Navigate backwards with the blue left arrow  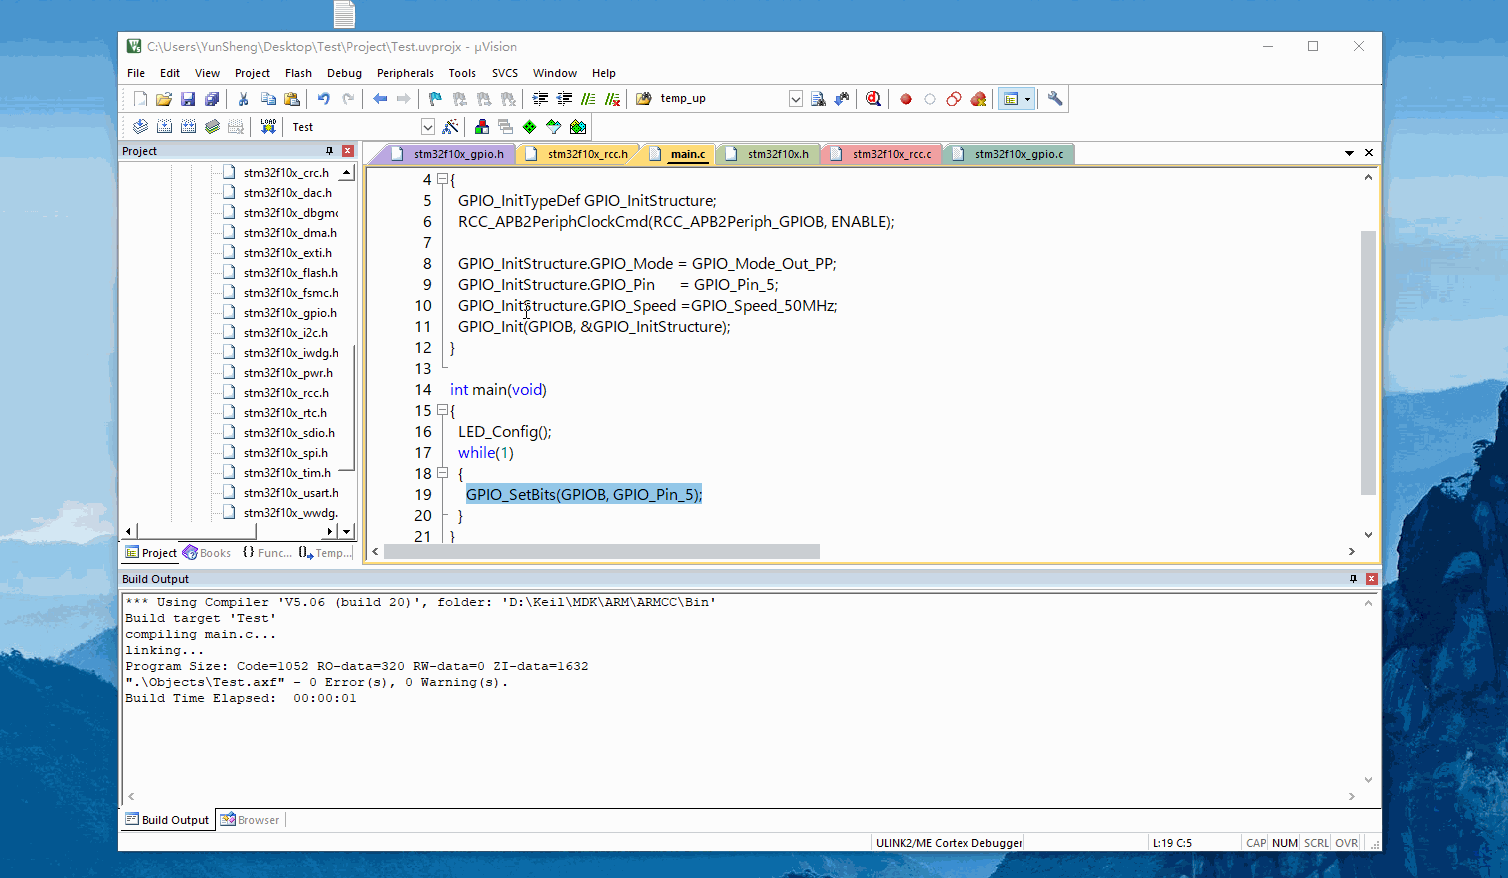pyautogui.click(x=380, y=99)
